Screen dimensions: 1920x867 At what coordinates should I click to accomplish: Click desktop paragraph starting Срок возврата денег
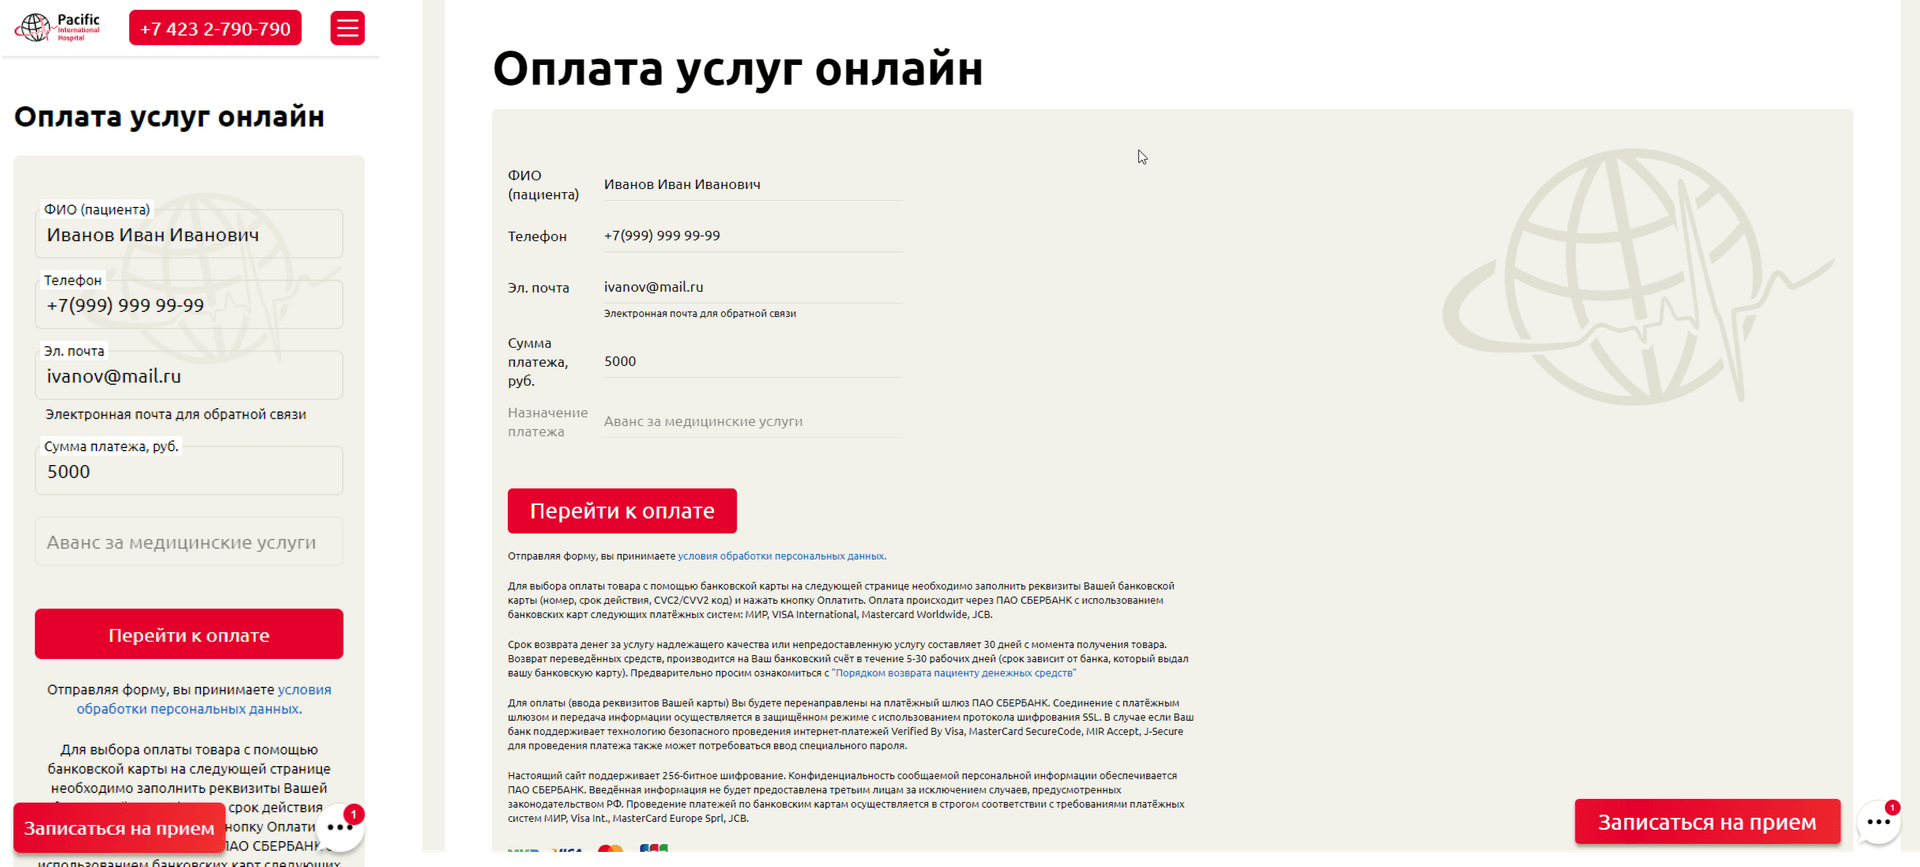pos(848,659)
